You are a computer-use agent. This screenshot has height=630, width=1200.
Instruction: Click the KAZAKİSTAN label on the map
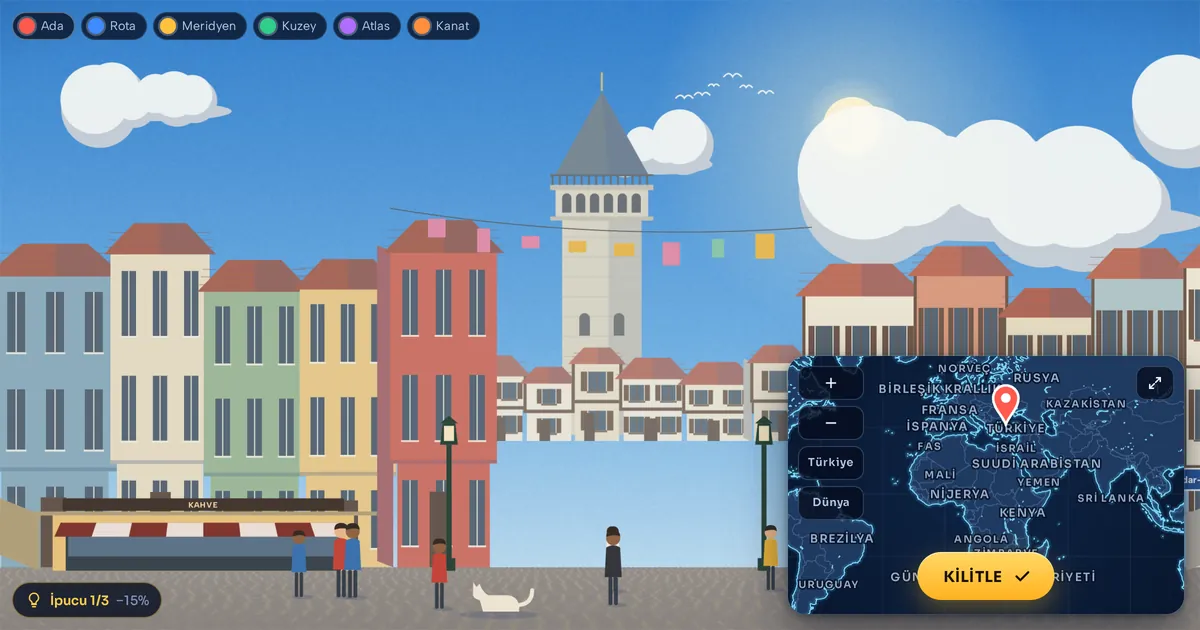[1085, 404]
